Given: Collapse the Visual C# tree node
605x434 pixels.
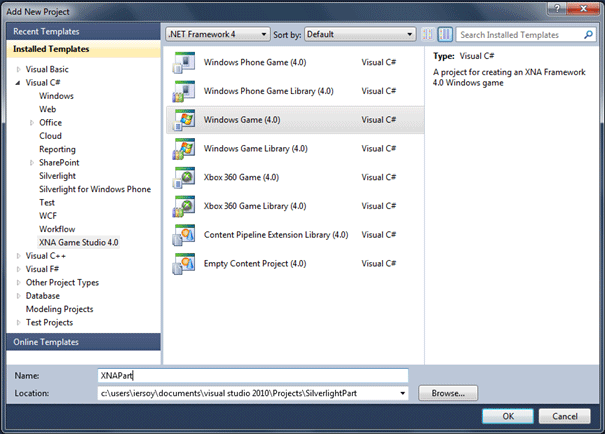Looking at the screenshot, I should 18,83.
